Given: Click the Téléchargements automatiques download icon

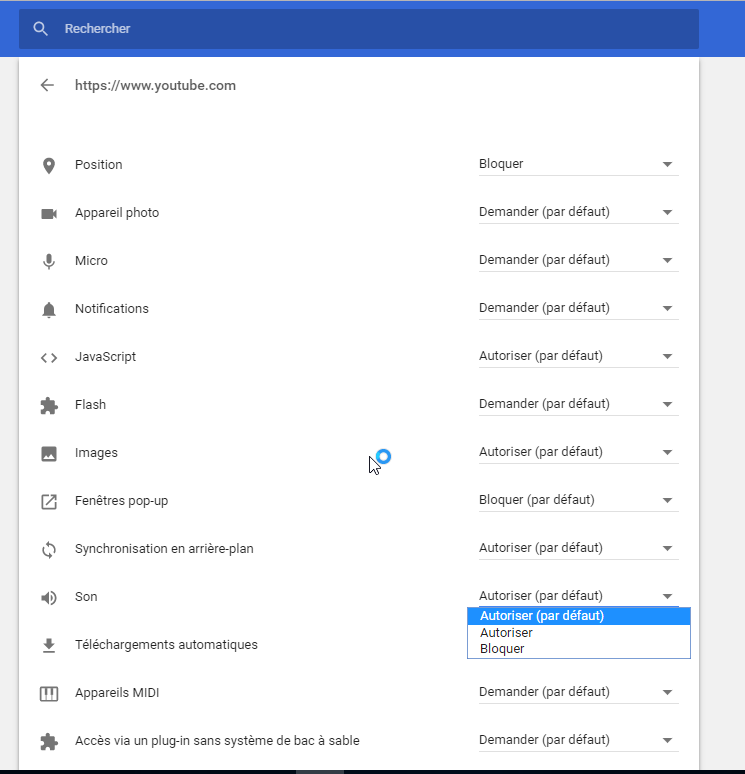Looking at the screenshot, I should click(48, 645).
